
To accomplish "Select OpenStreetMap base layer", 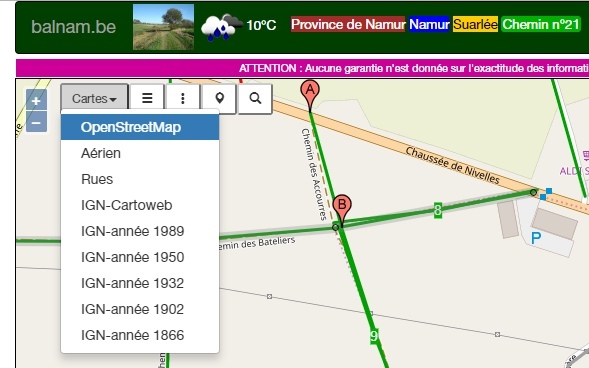I will 140,127.
